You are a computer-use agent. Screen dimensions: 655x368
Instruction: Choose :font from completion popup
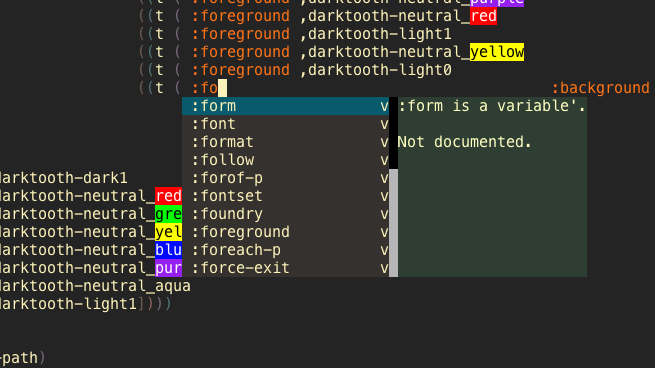click(285, 124)
